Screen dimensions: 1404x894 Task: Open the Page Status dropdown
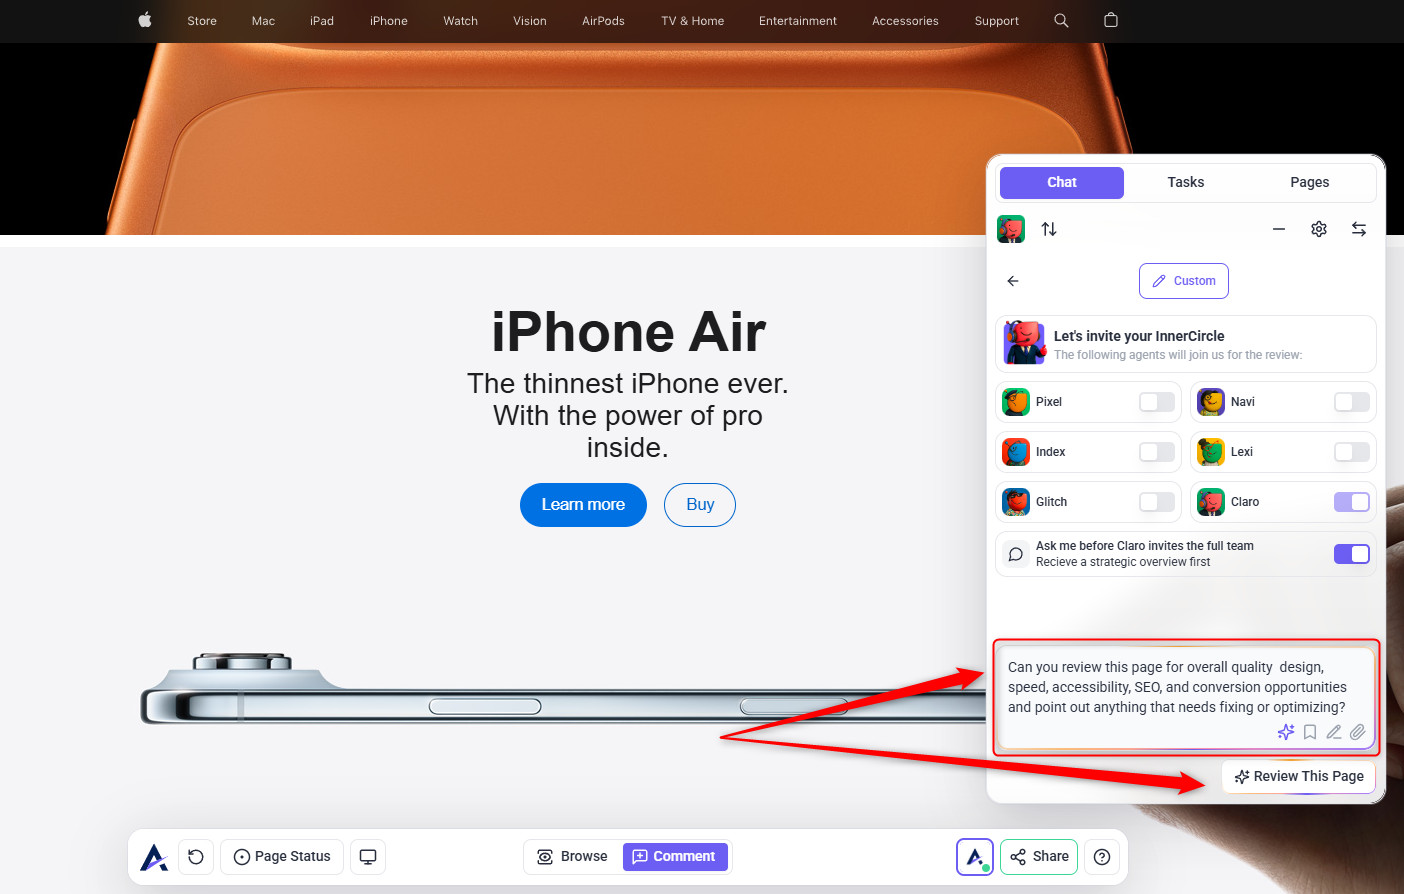[282, 857]
